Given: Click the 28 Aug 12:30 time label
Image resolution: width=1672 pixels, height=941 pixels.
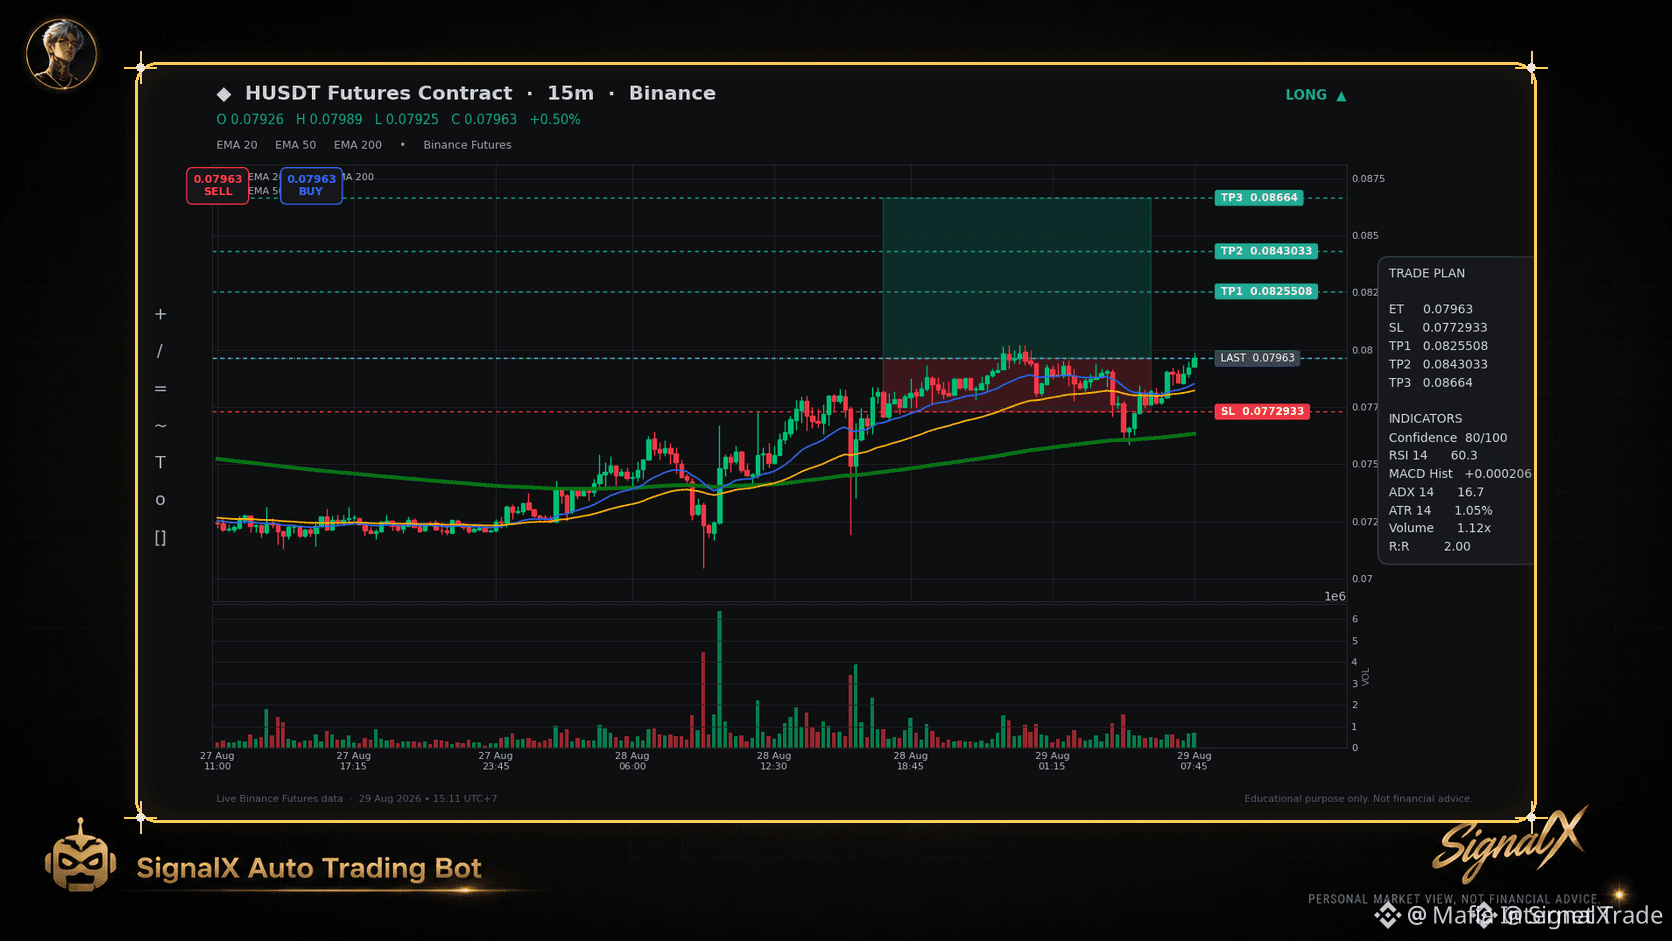Looking at the screenshot, I should [773, 761].
